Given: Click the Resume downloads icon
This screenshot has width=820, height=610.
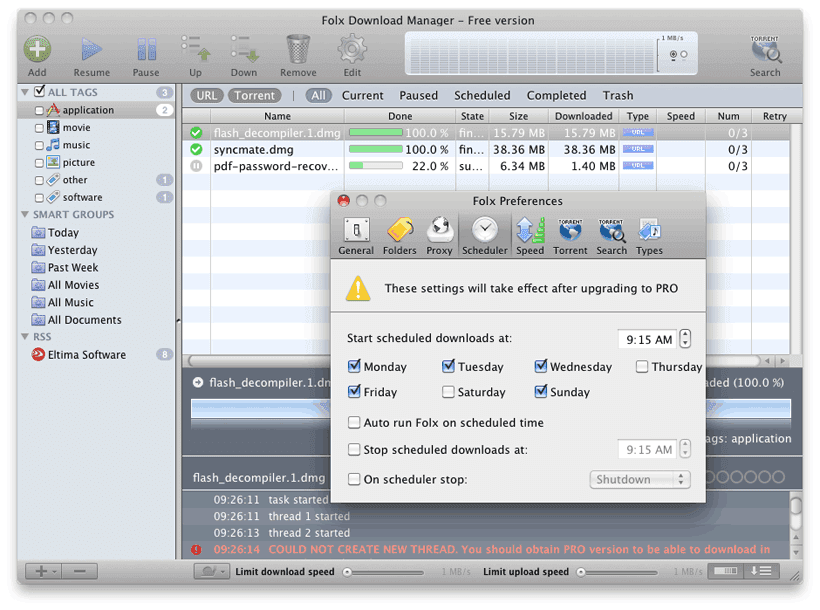Looking at the screenshot, I should click(x=91, y=48).
